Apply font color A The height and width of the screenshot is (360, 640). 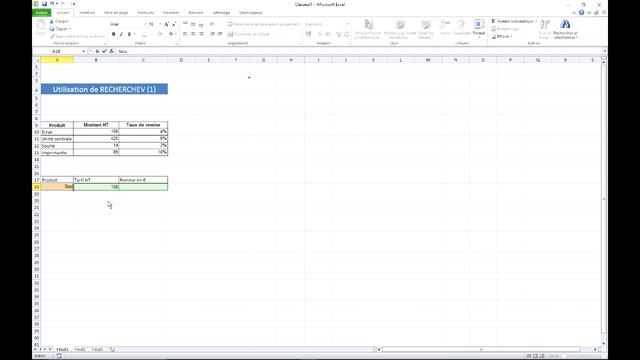click(171, 34)
